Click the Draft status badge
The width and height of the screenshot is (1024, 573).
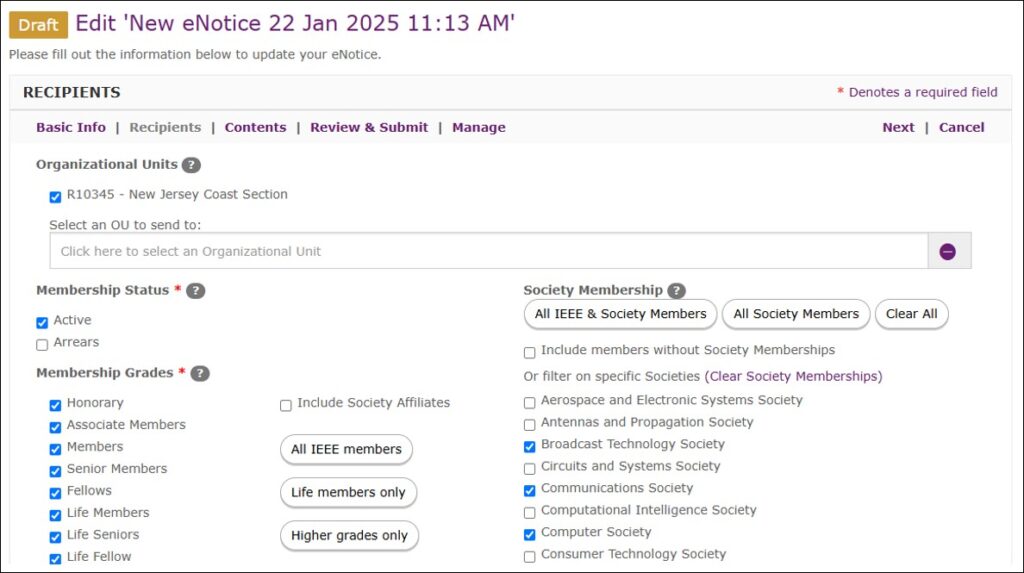pos(39,25)
